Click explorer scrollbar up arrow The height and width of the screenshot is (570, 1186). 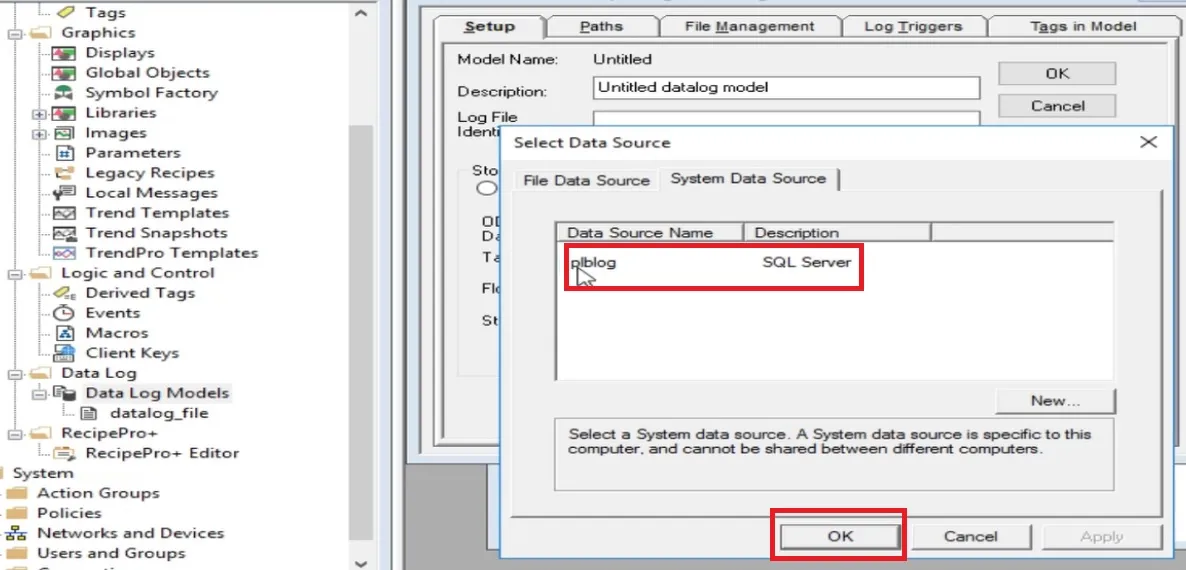(361, 13)
